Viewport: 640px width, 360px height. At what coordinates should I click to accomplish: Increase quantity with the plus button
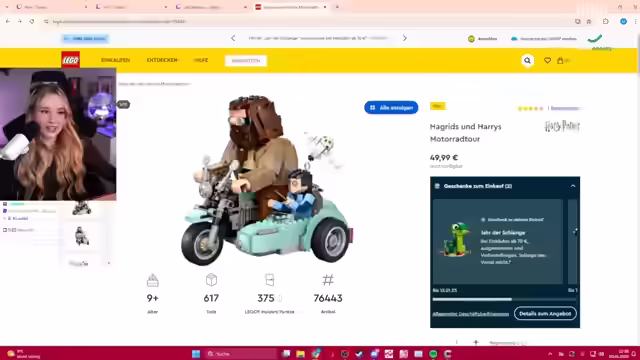click(476, 342)
